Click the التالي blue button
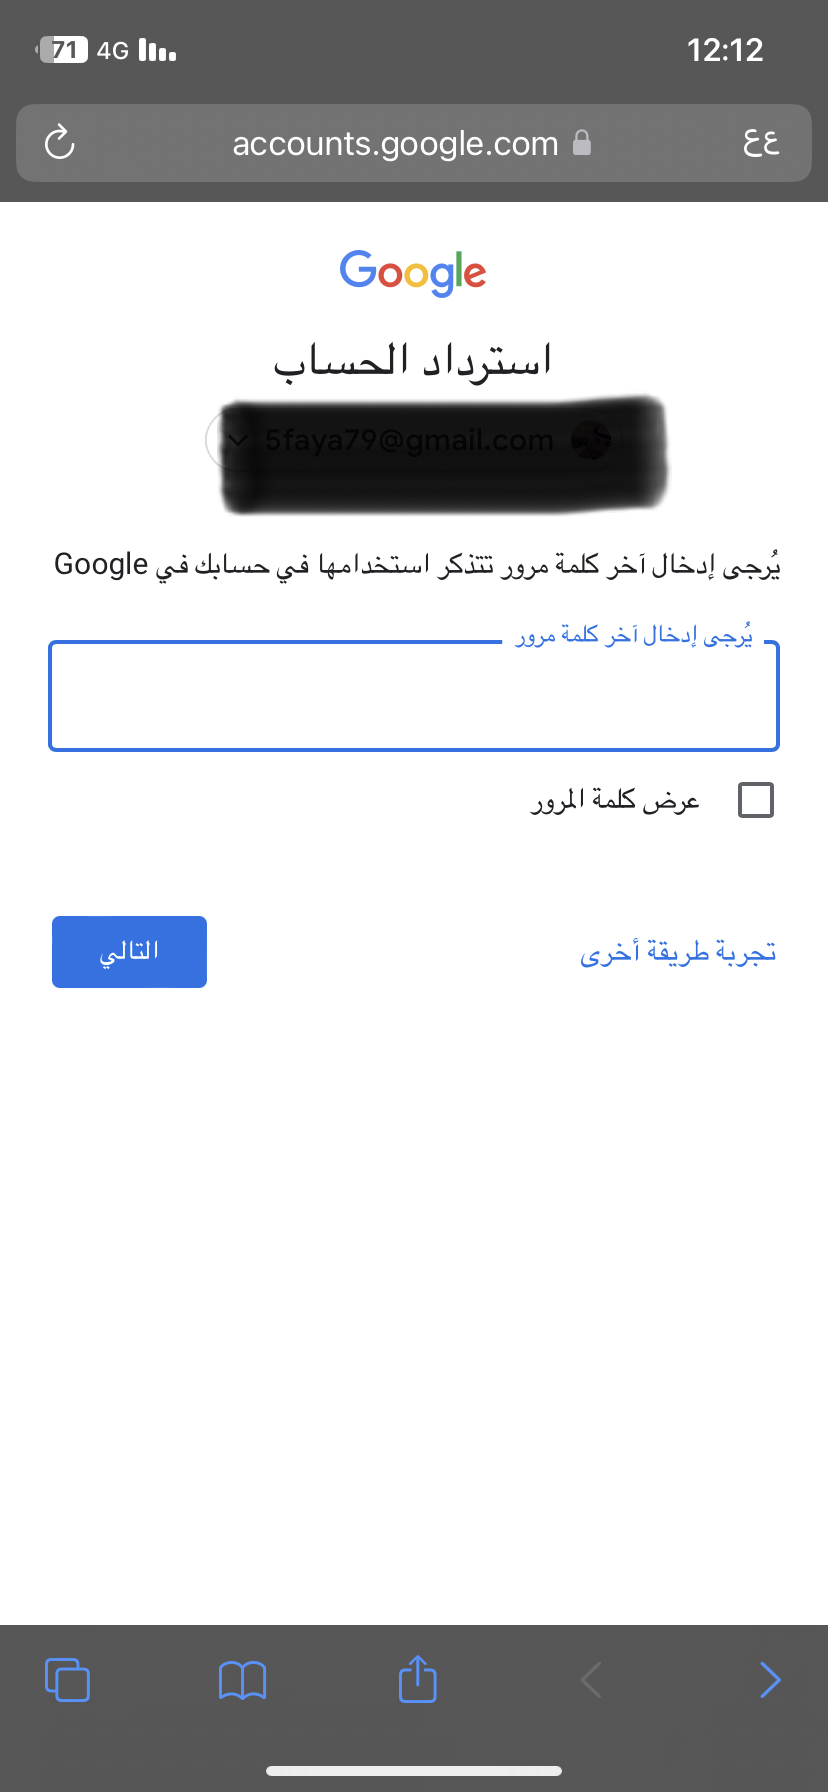The height and width of the screenshot is (1792, 828). pos(129,952)
